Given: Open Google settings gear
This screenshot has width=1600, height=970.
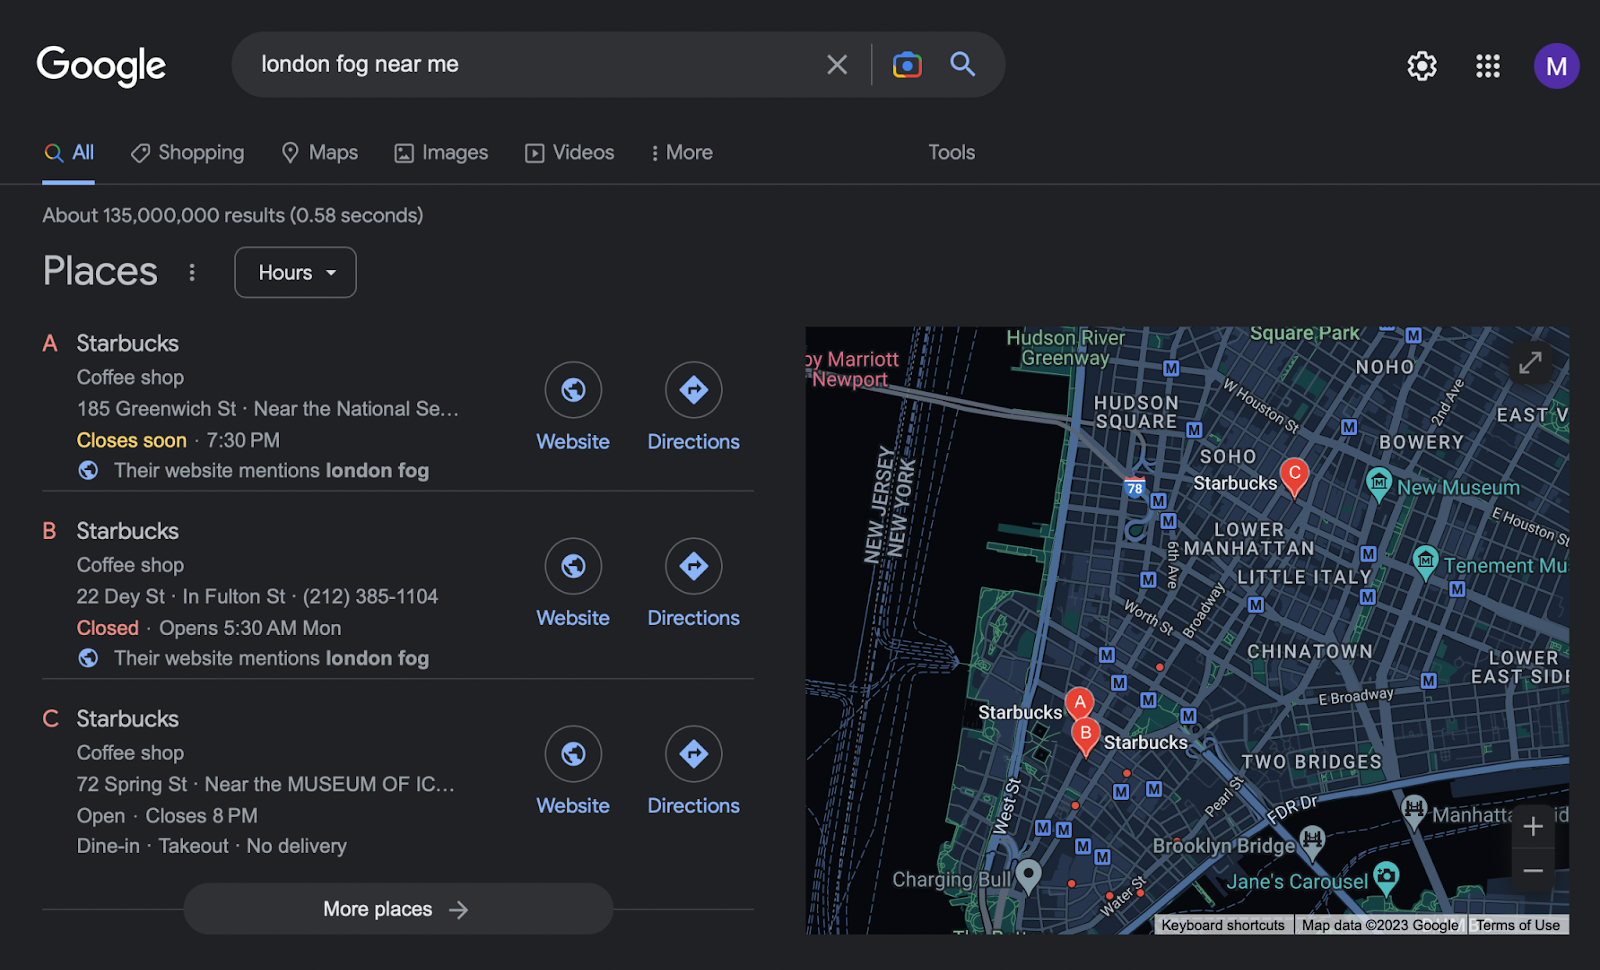Looking at the screenshot, I should 1421,66.
